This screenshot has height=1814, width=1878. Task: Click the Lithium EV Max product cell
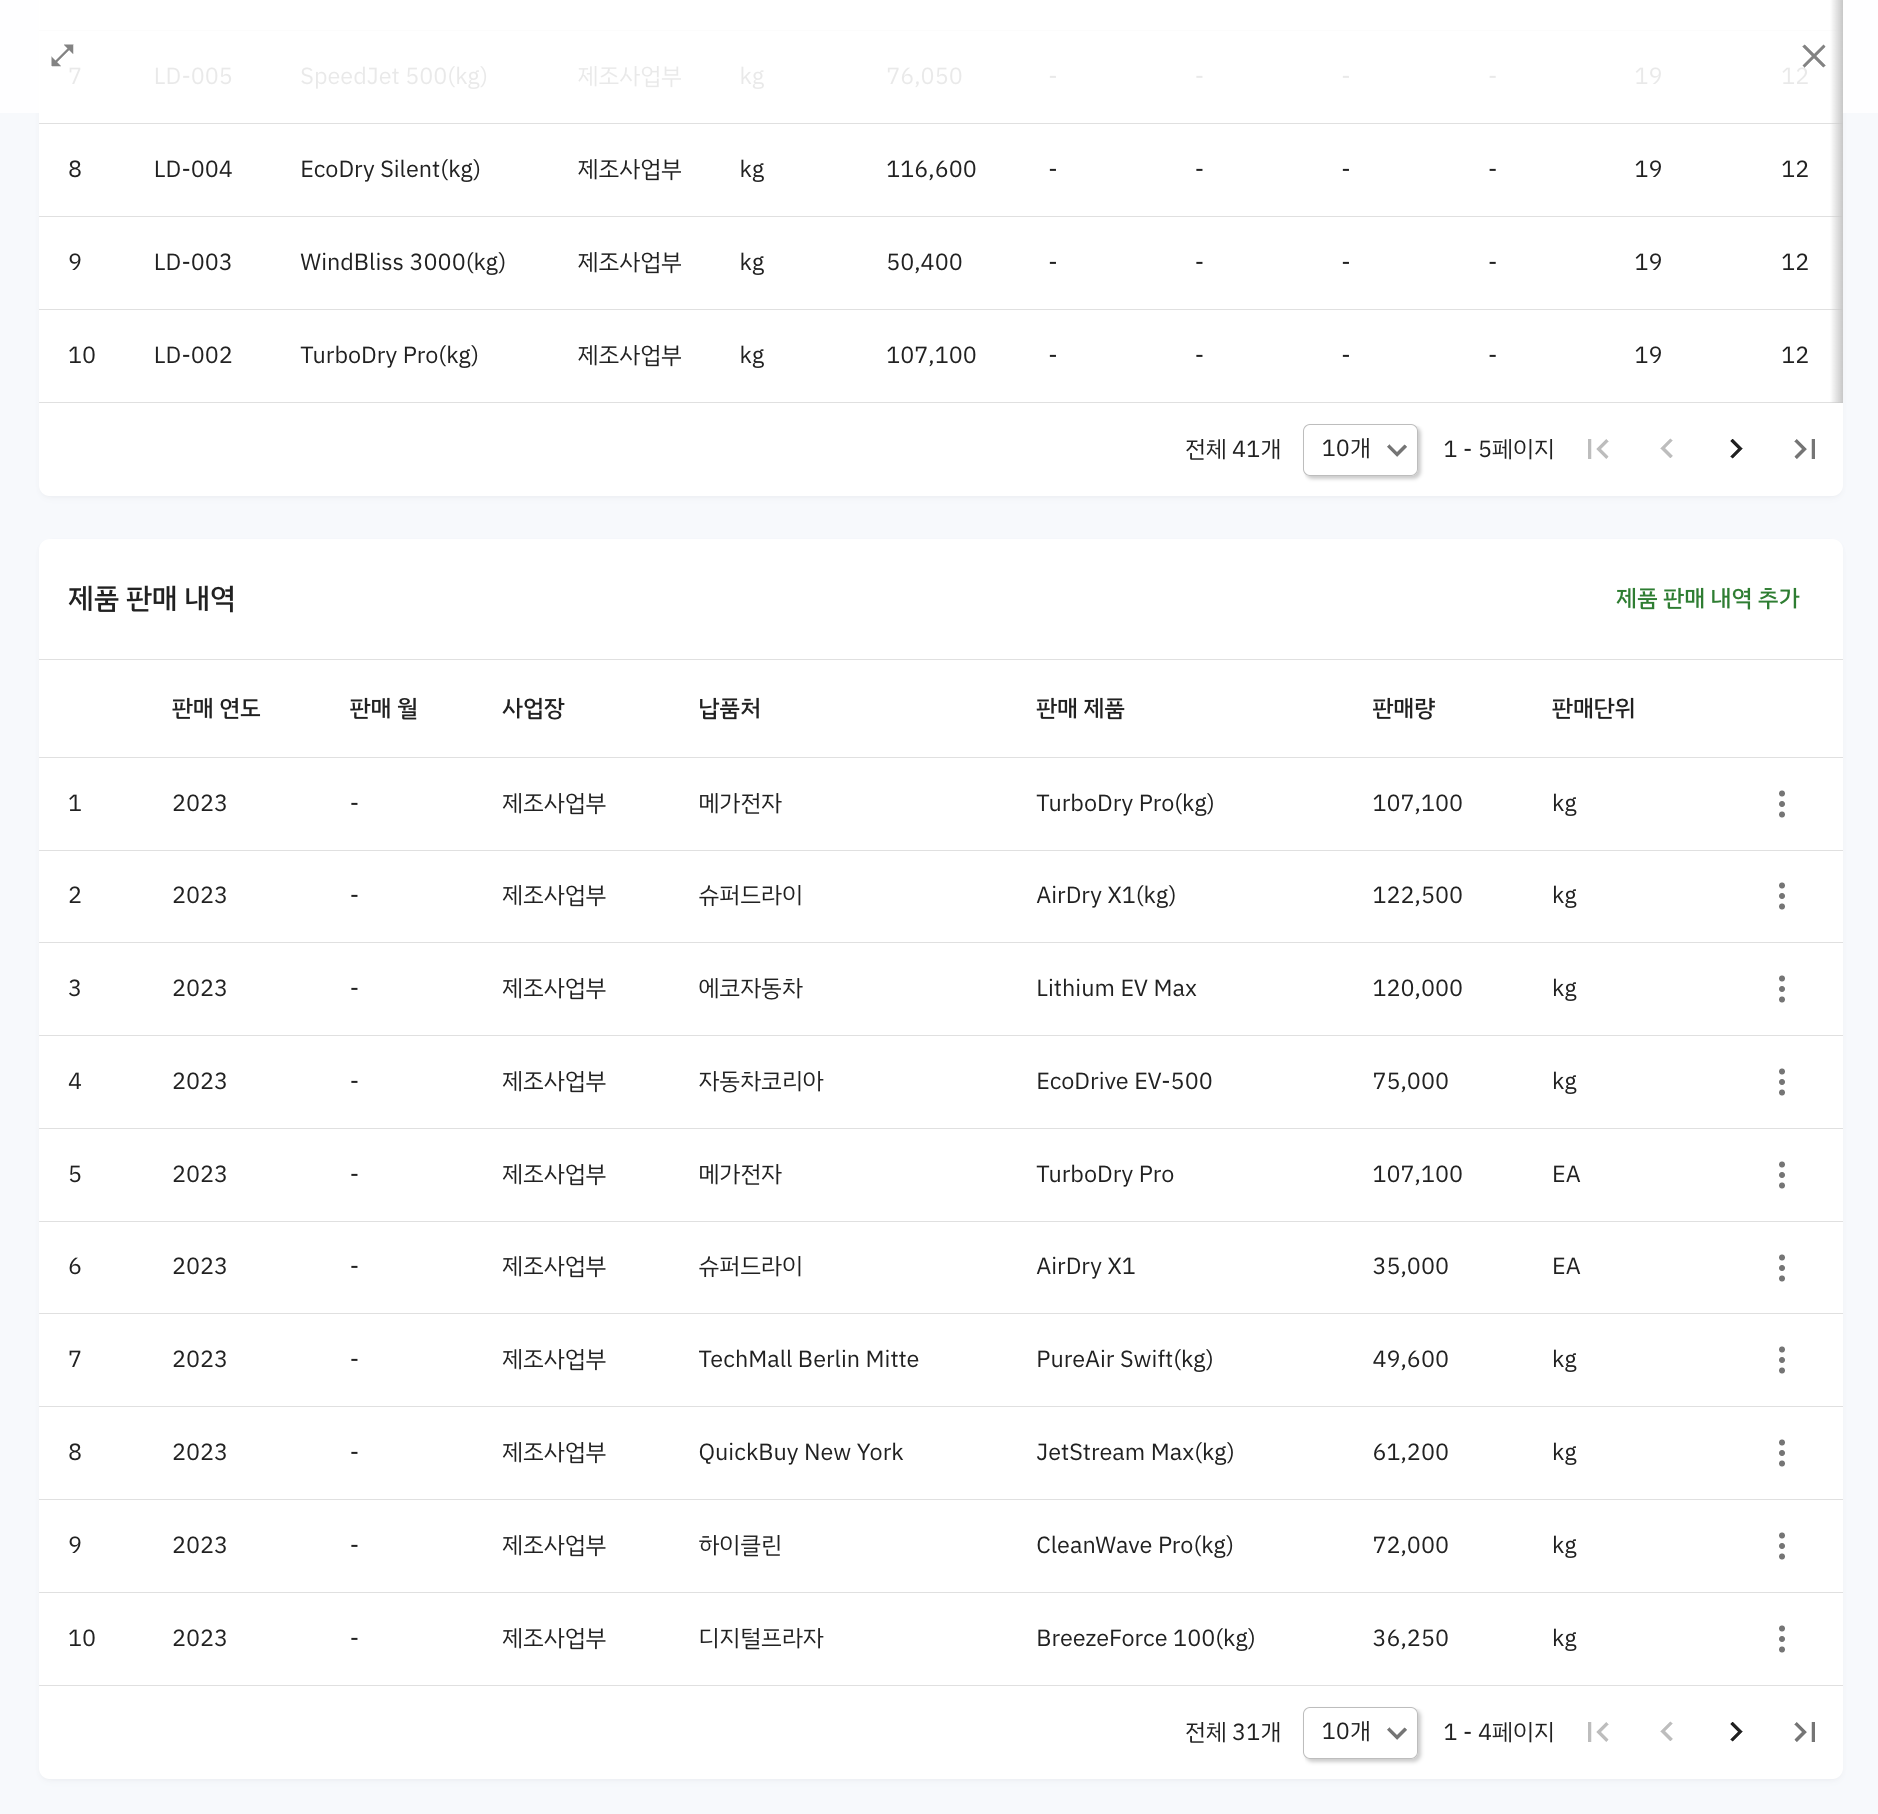tap(1116, 988)
